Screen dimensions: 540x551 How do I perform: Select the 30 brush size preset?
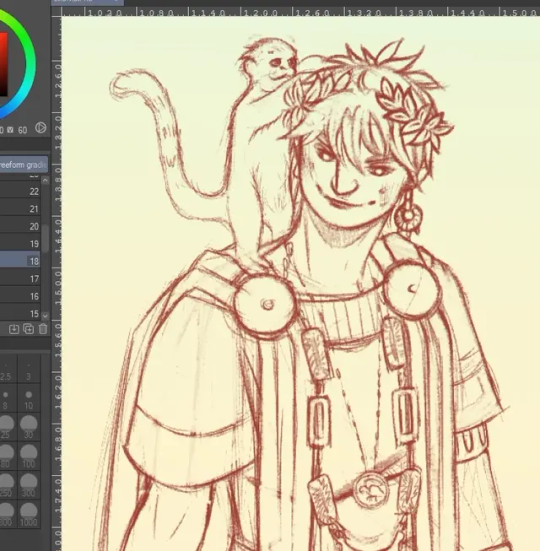(29, 428)
